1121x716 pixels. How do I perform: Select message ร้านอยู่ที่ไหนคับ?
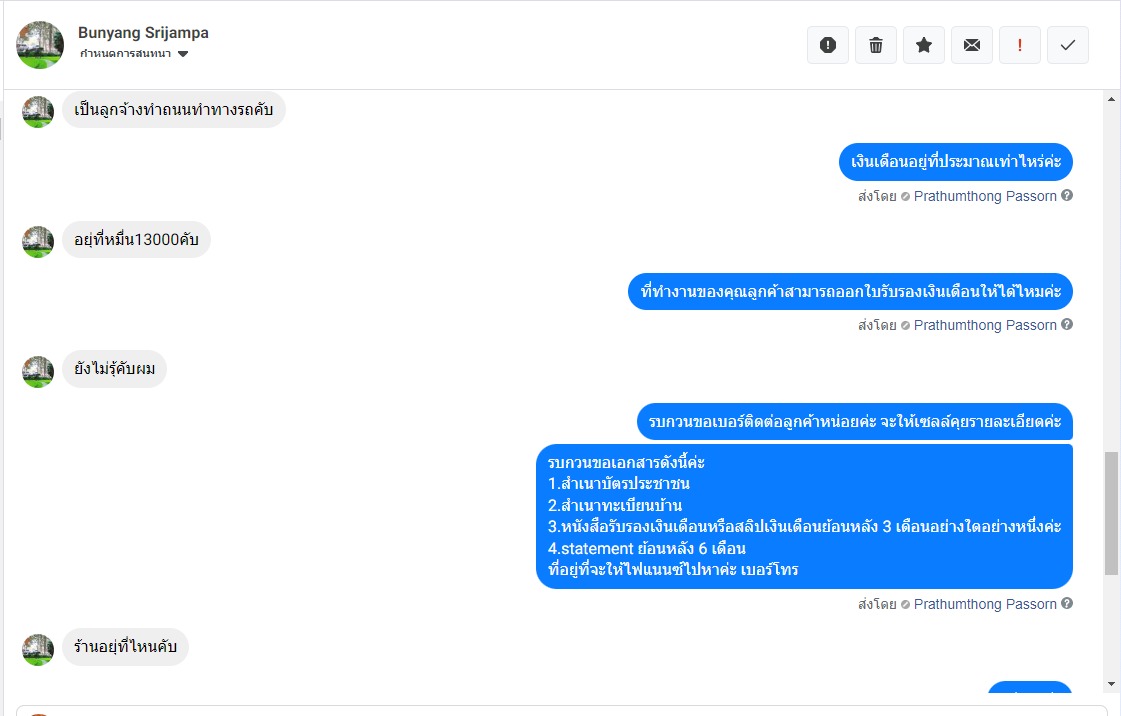tap(125, 647)
